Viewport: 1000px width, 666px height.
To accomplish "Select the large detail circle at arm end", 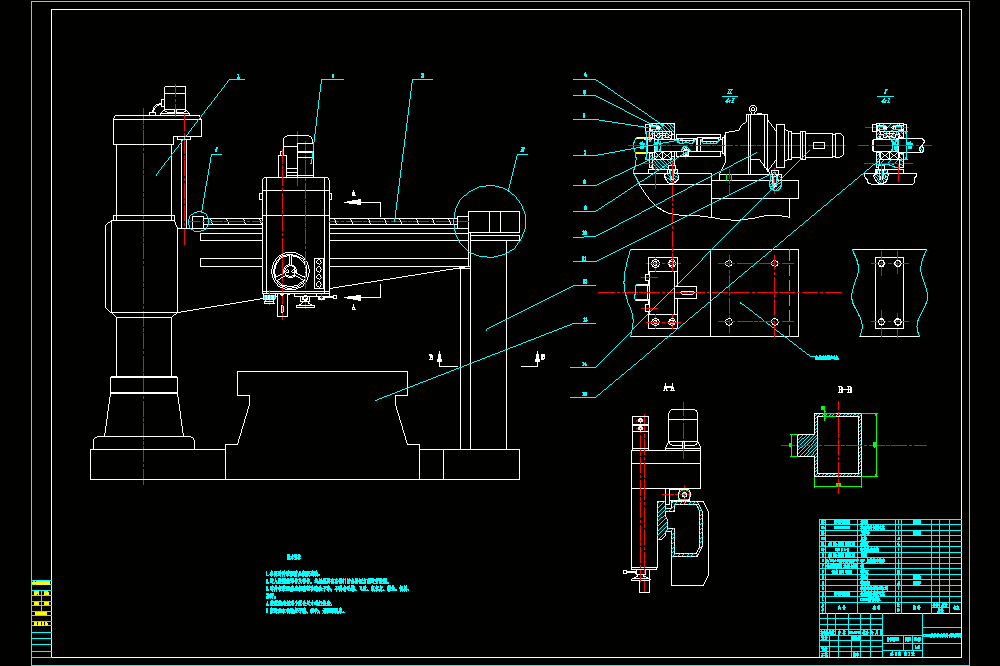I will coord(490,221).
